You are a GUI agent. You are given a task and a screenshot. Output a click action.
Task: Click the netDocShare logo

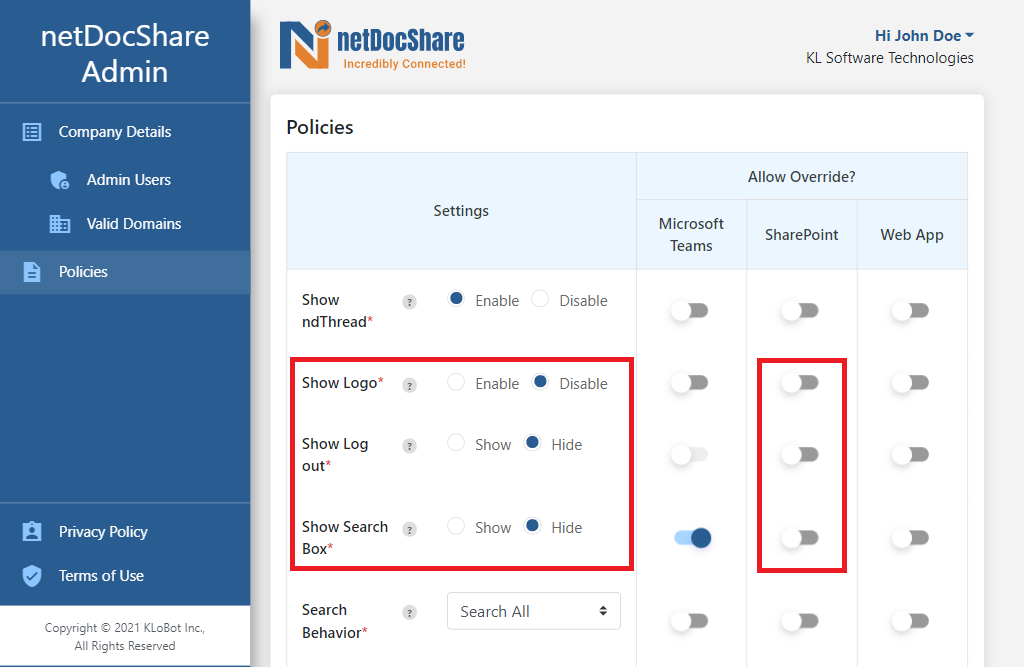click(372, 44)
